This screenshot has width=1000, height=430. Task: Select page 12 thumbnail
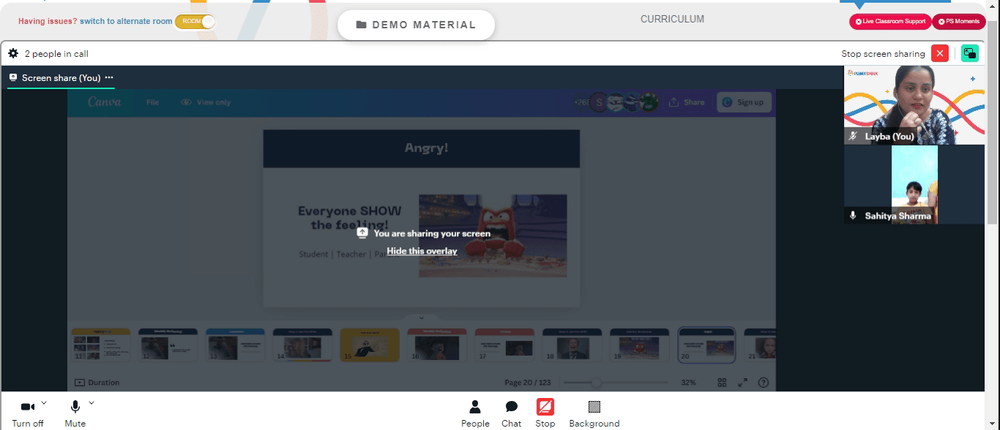click(168, 345)
